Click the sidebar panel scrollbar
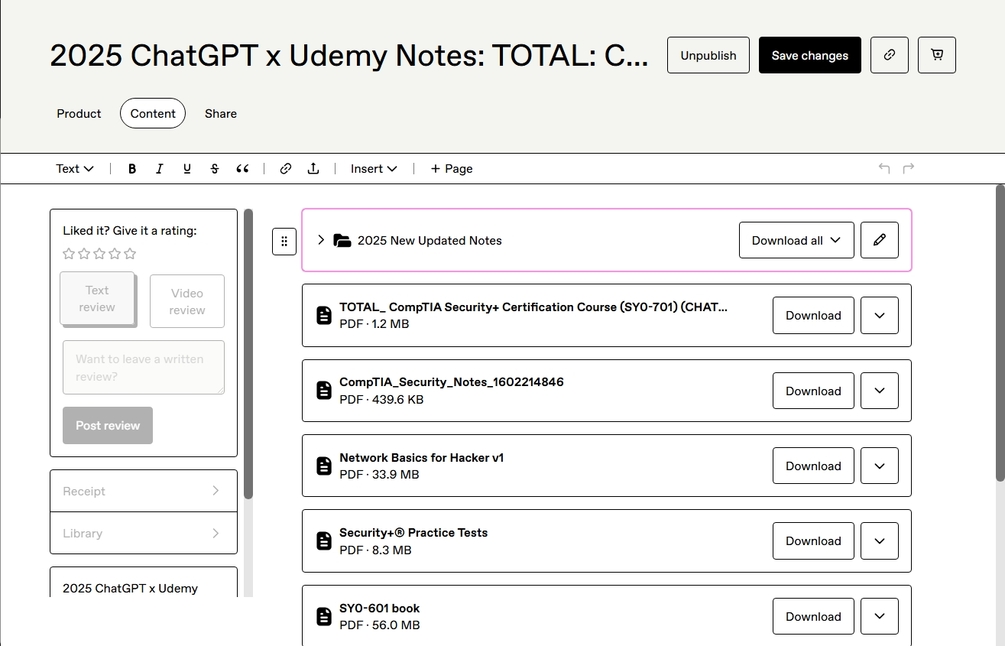Viewport: 1005px width, 646px height. [x=248, y=354]
